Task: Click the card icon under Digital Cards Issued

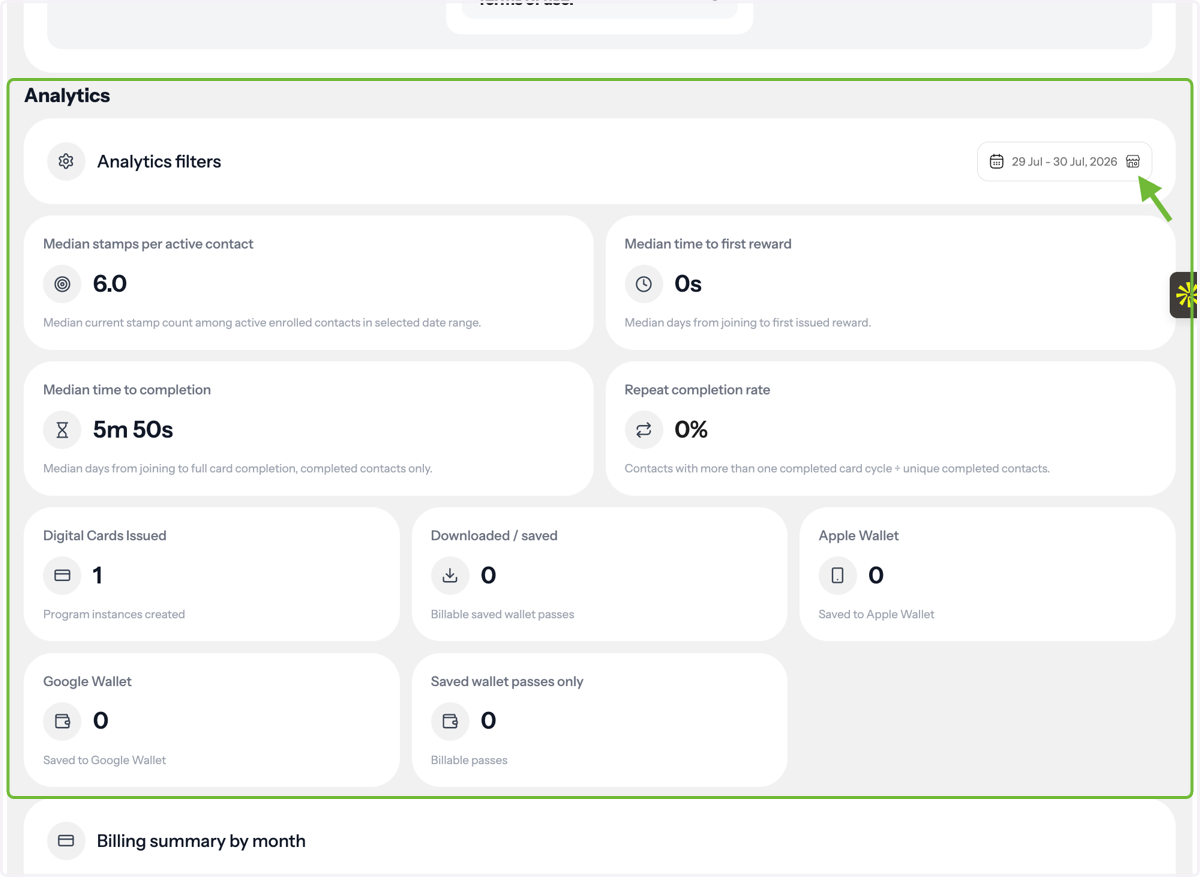Action: [x=62, y=575]
